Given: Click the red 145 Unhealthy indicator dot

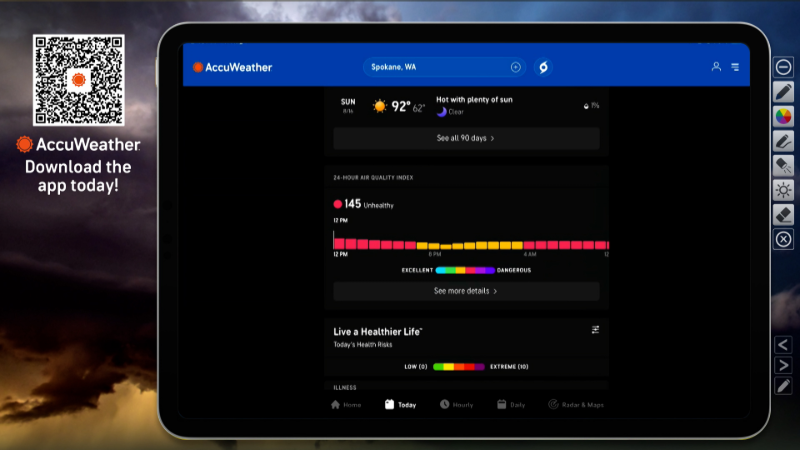Looking at the screenshot, I should click(337, 204).
